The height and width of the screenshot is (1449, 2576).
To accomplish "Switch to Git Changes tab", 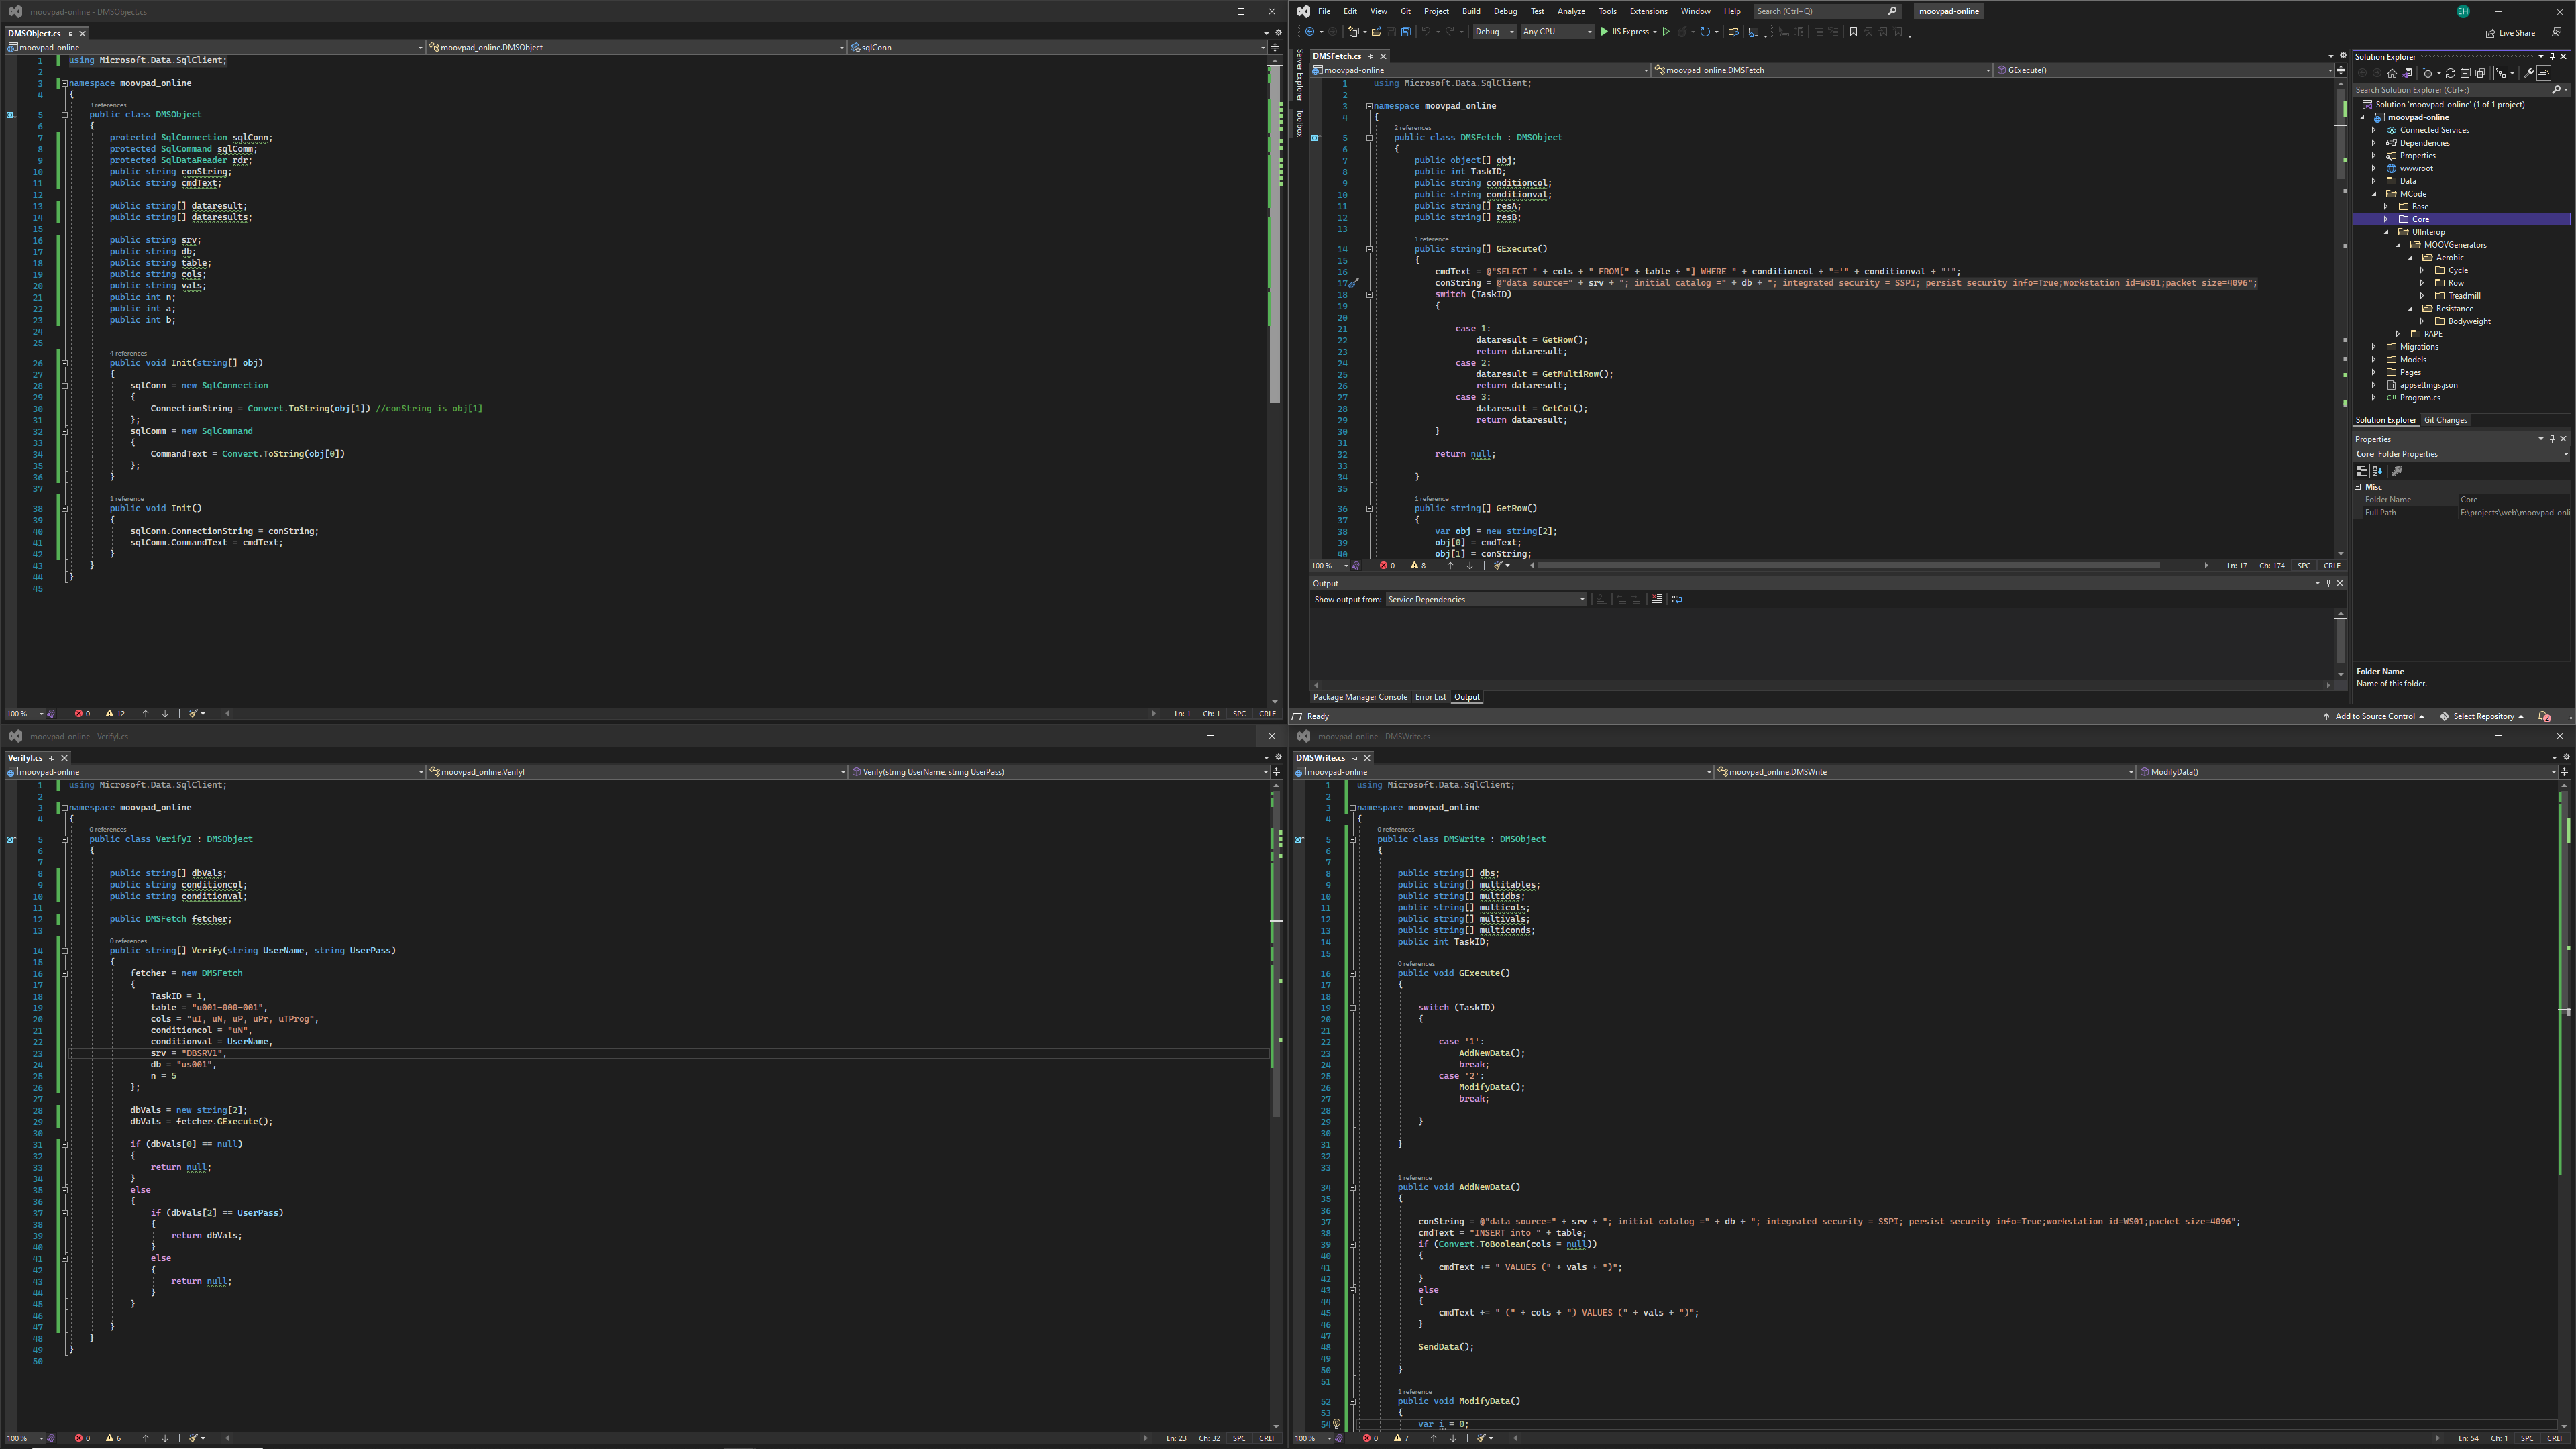I will [x=2445, y=420].
